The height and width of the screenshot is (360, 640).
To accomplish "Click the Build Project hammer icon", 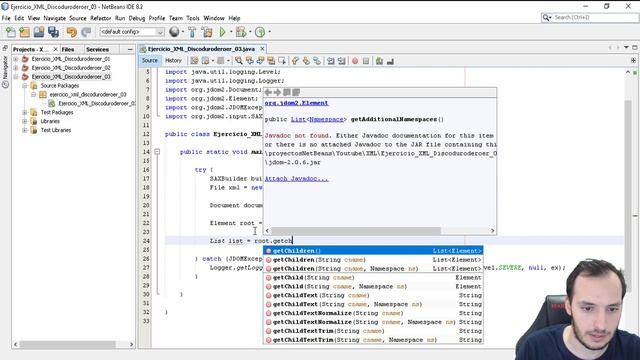I will pos(192,32).
